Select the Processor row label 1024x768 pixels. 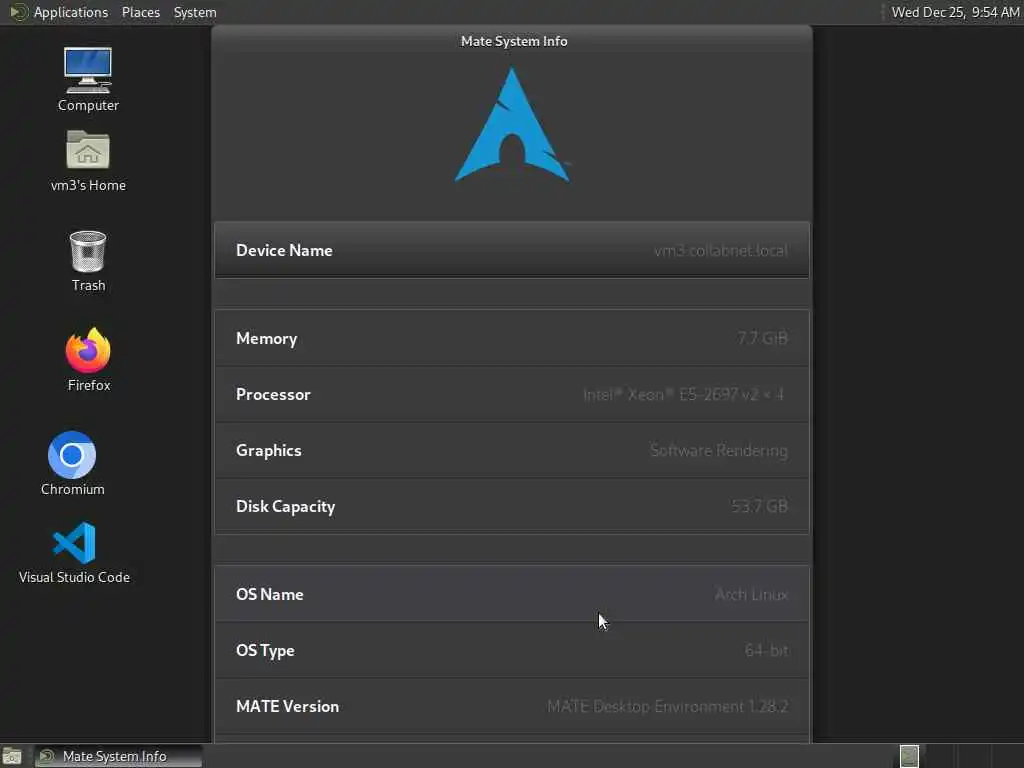(273, 394)
